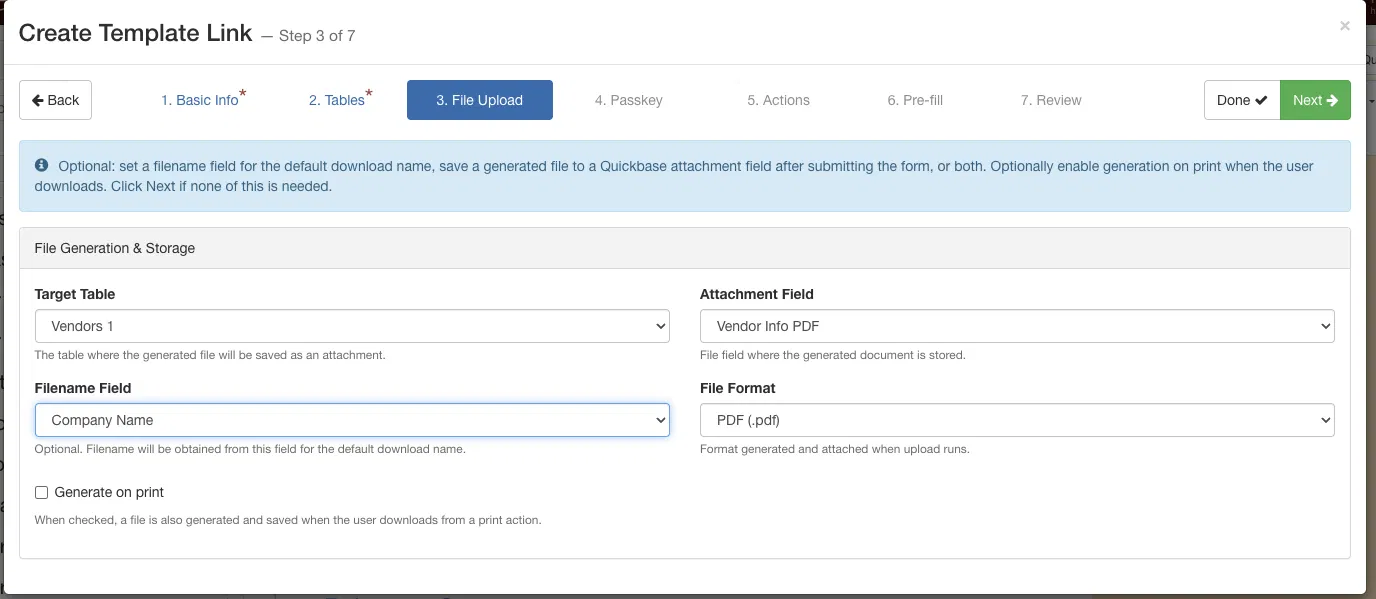Click the 'Step 3 of 7' subtitle

pos(317,36)
